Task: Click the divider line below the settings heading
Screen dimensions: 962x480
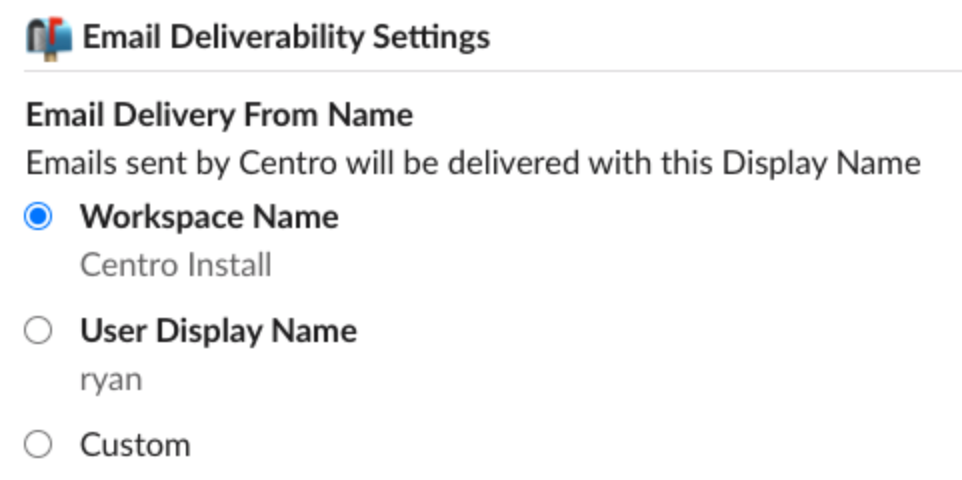Action: pos(493,71)
